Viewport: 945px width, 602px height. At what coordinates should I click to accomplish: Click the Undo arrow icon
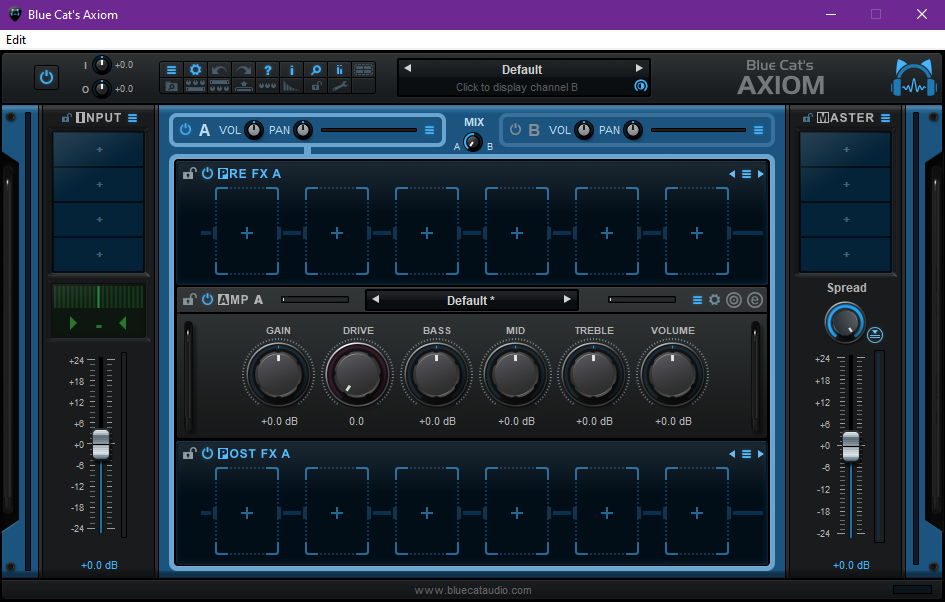(x=219, y=70)
